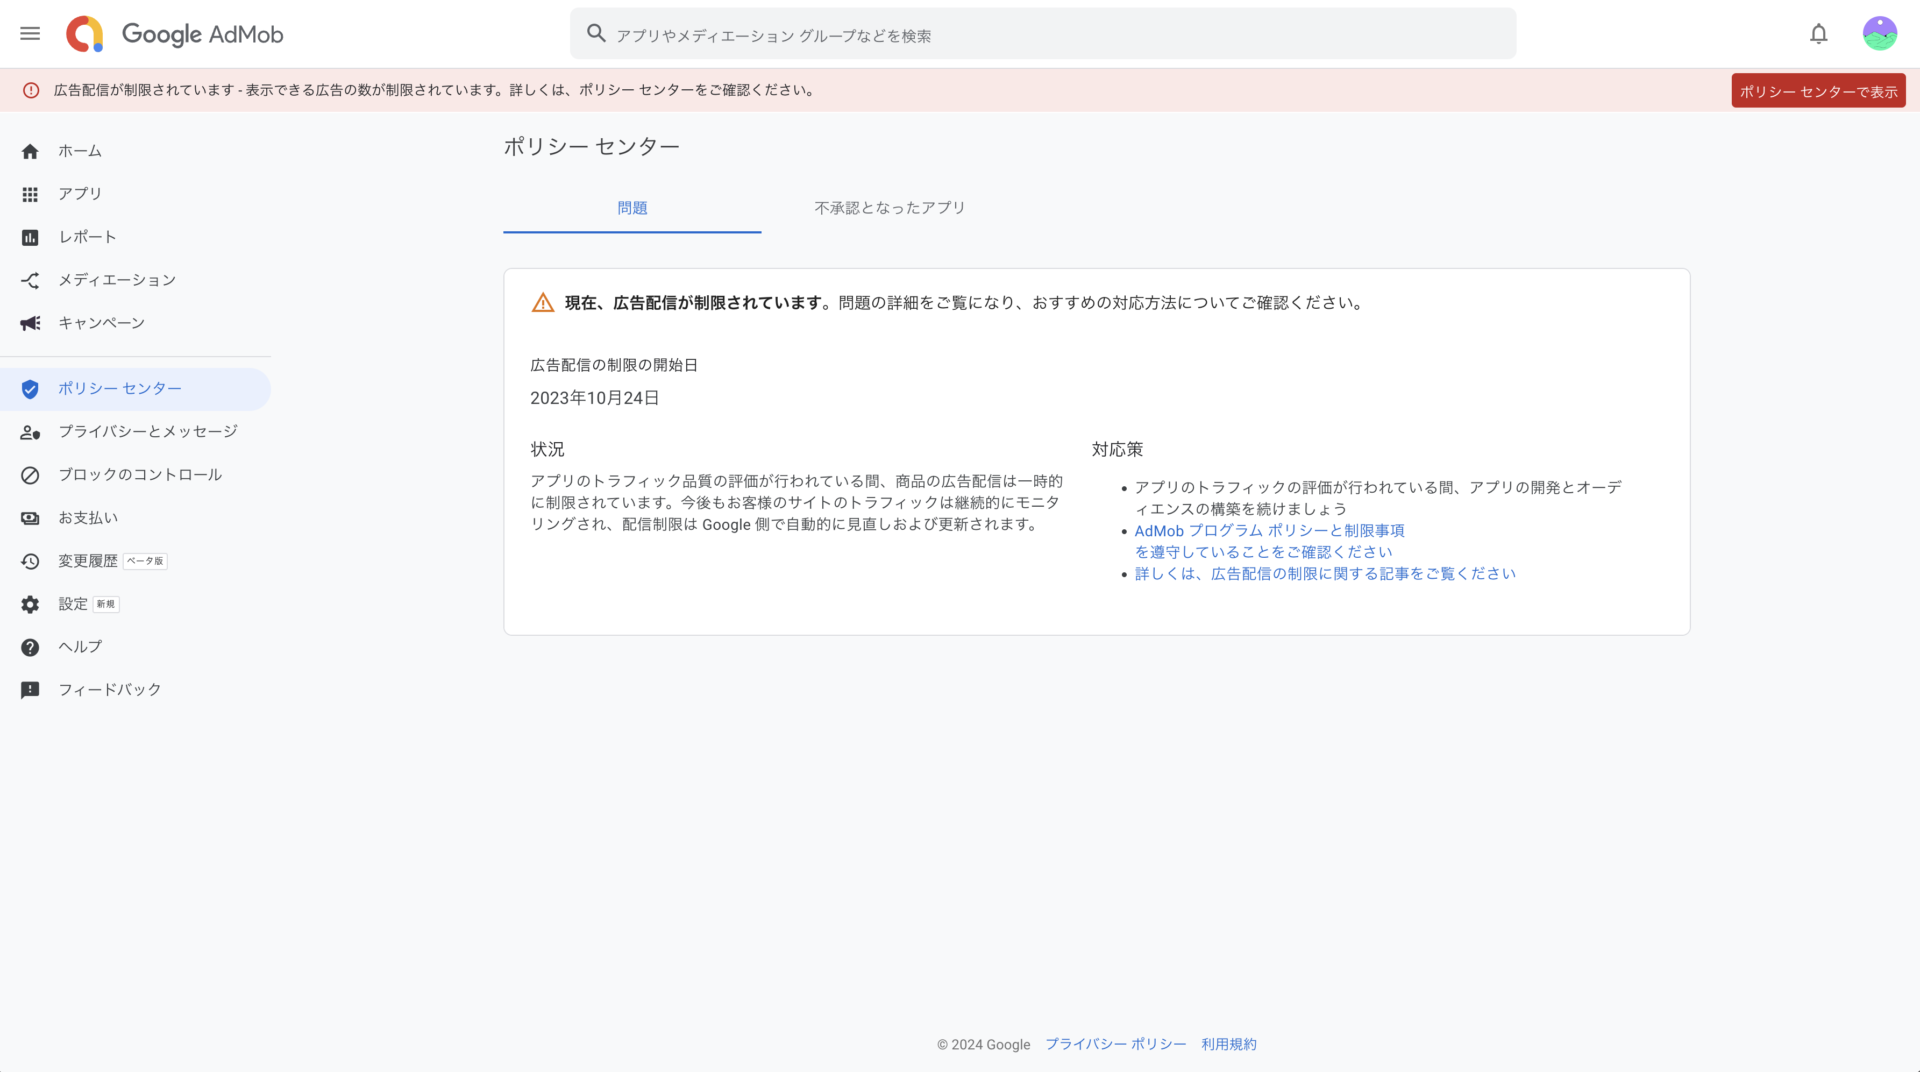
Task: Click the メディエーション branch icon
Action: pyautogui.click(x=30, y=280)
